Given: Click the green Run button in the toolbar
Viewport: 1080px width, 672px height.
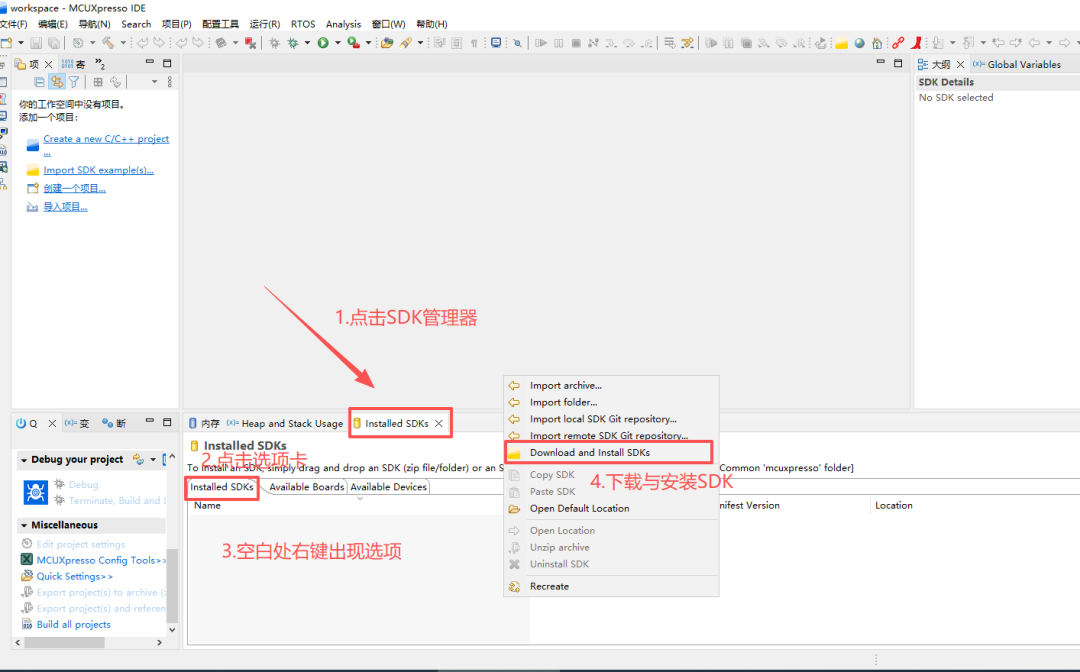Looking at the screenshot, I should (x=322, y=43).
